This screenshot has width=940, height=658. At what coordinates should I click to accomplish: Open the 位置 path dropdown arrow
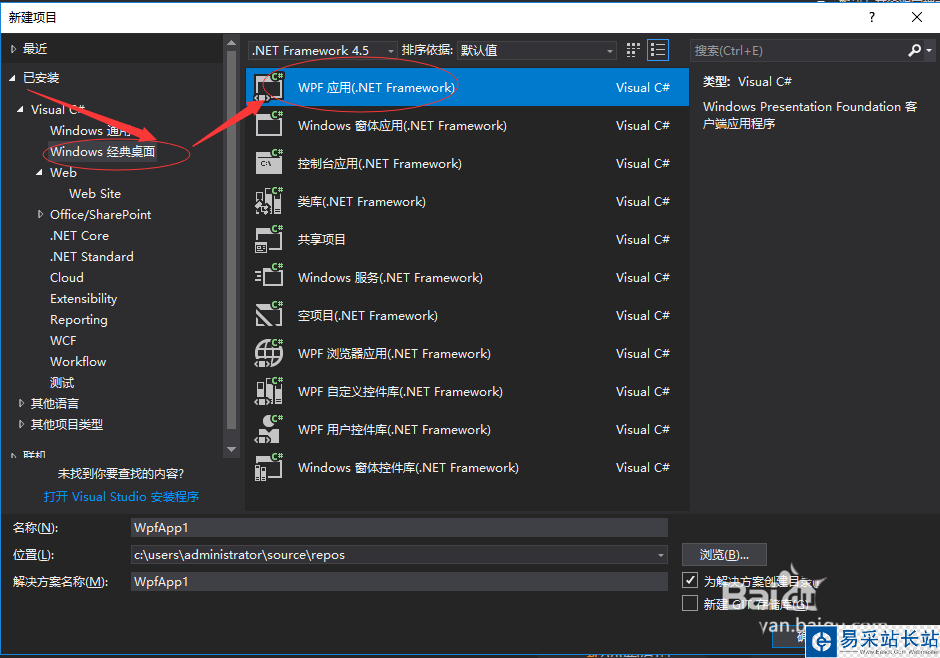click(x=661, y=555)
